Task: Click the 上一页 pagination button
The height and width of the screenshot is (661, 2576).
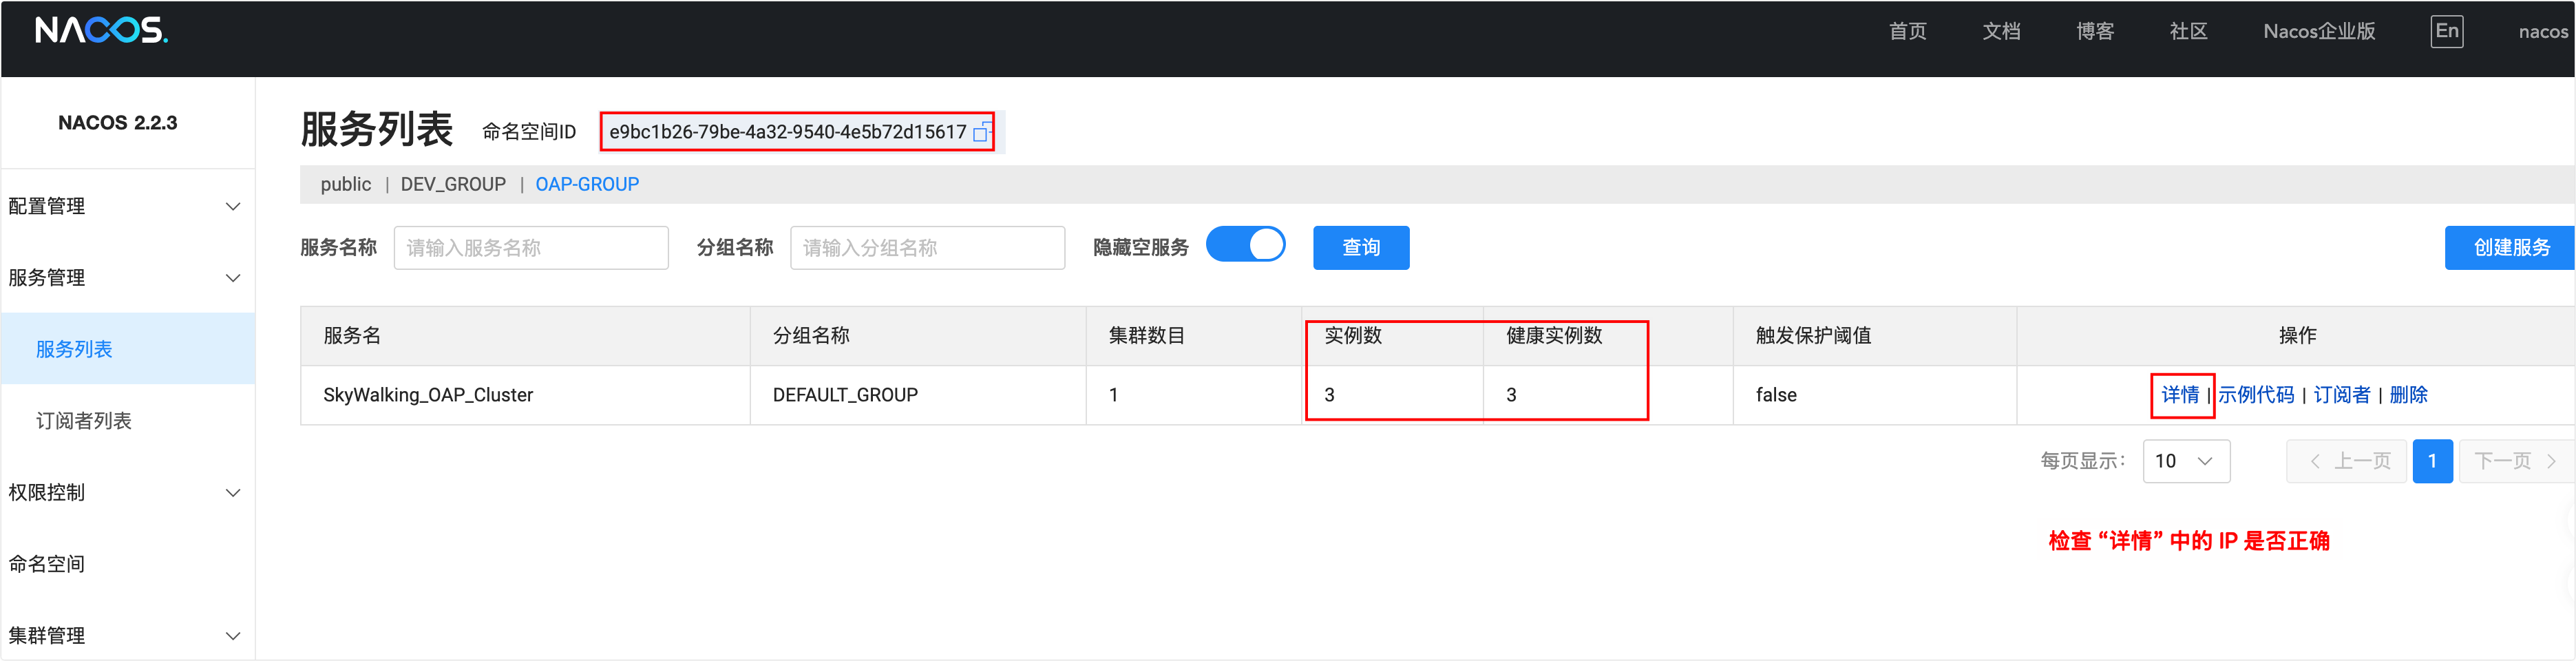Action: point(2347,461)
